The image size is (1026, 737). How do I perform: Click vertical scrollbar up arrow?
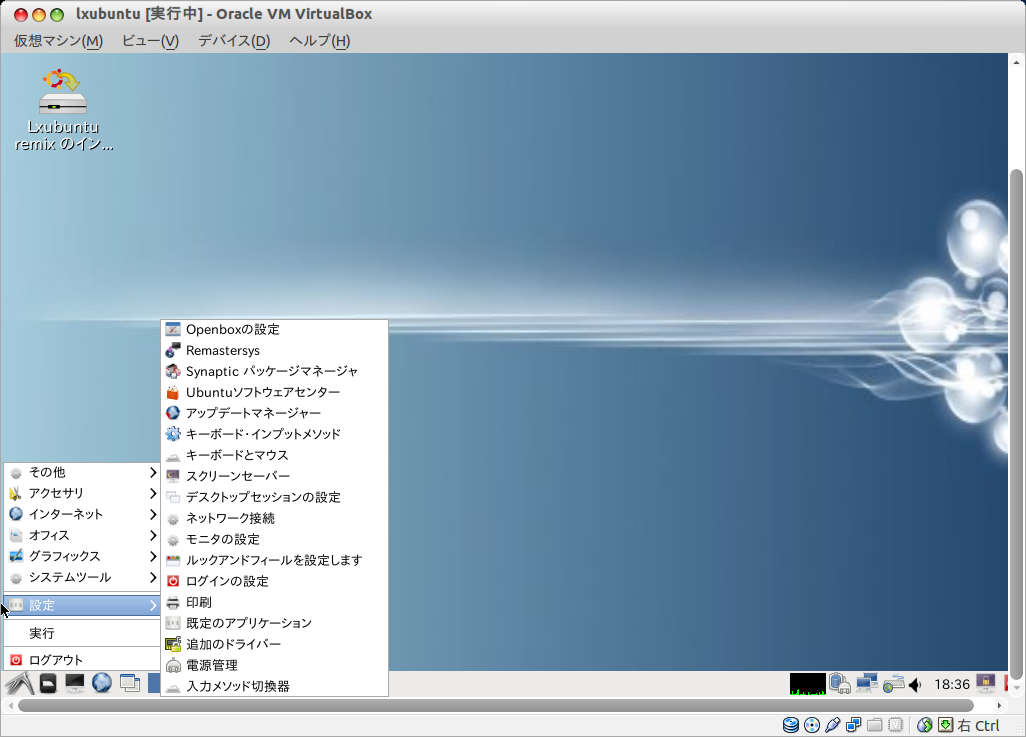click(x=1016, y=63)
